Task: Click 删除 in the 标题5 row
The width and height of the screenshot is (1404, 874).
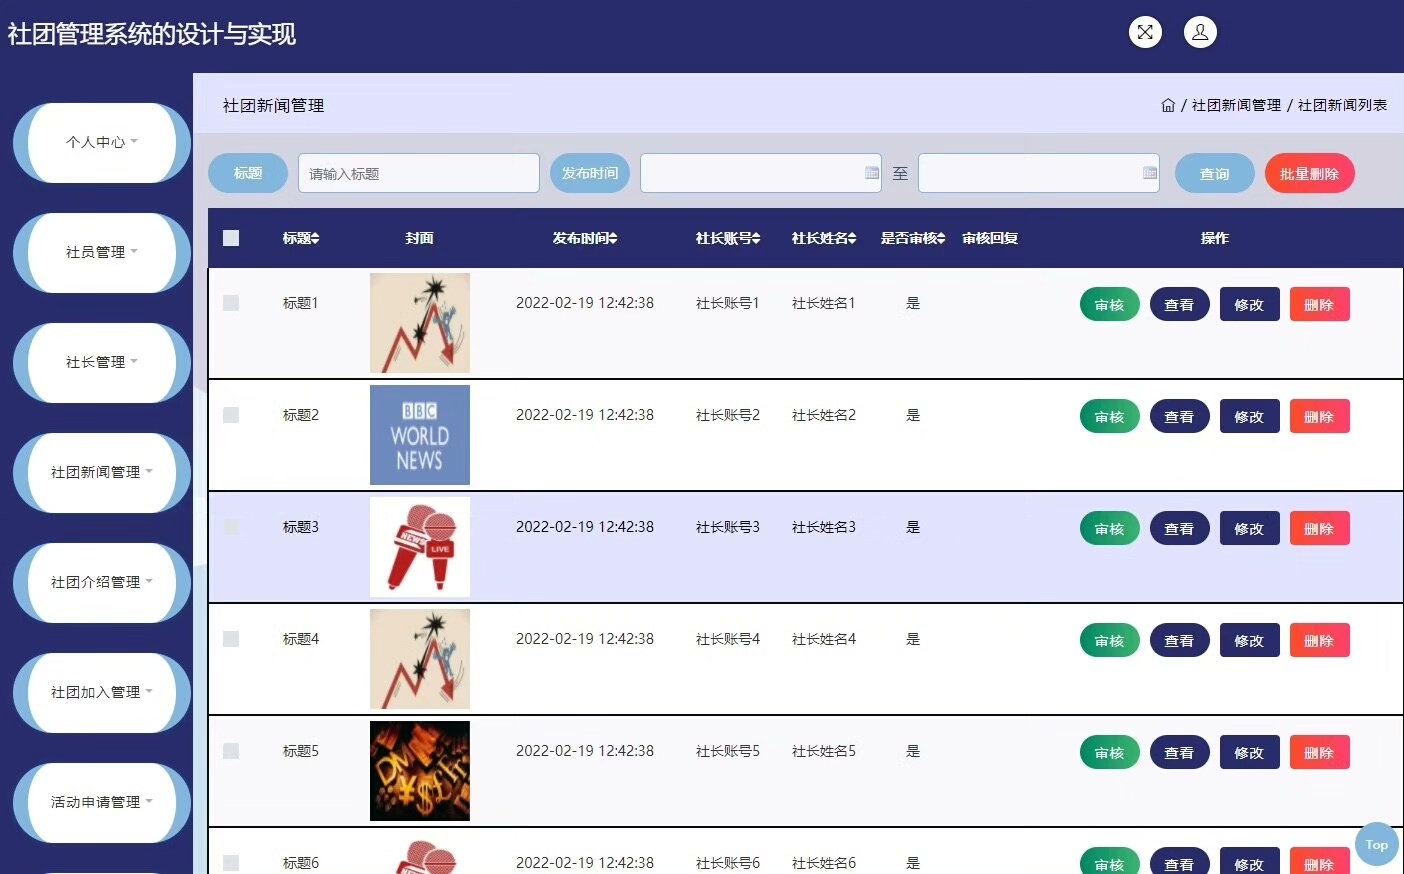Action: (1320, 753)
